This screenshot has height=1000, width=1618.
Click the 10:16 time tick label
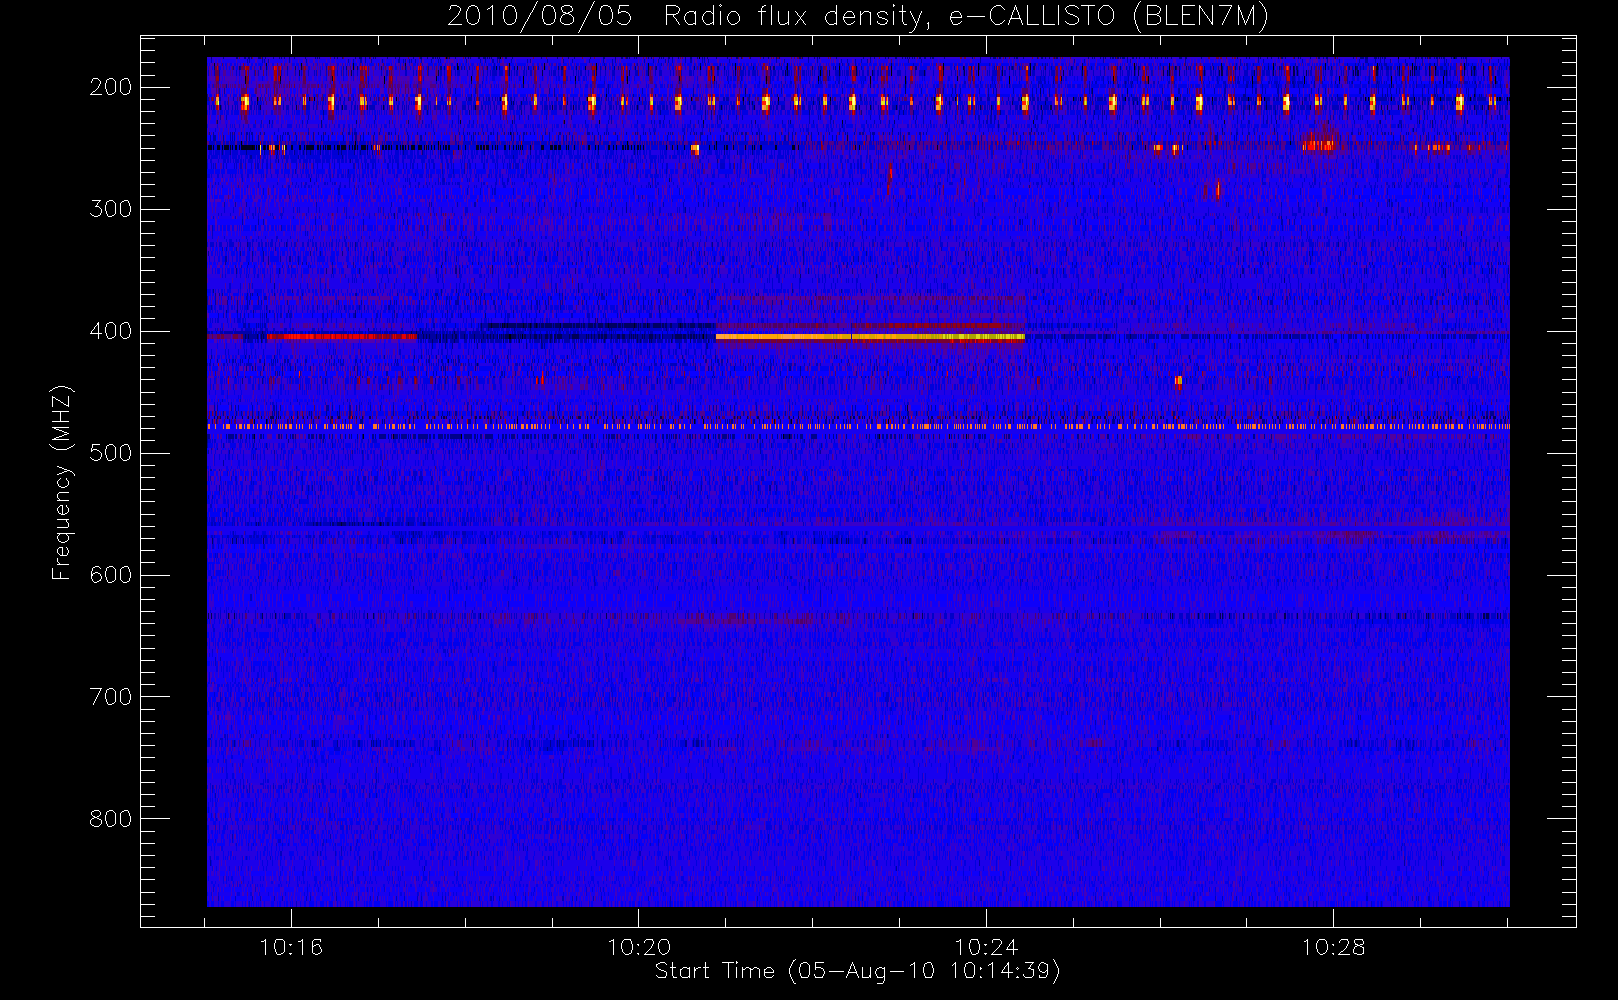(291, 947)
